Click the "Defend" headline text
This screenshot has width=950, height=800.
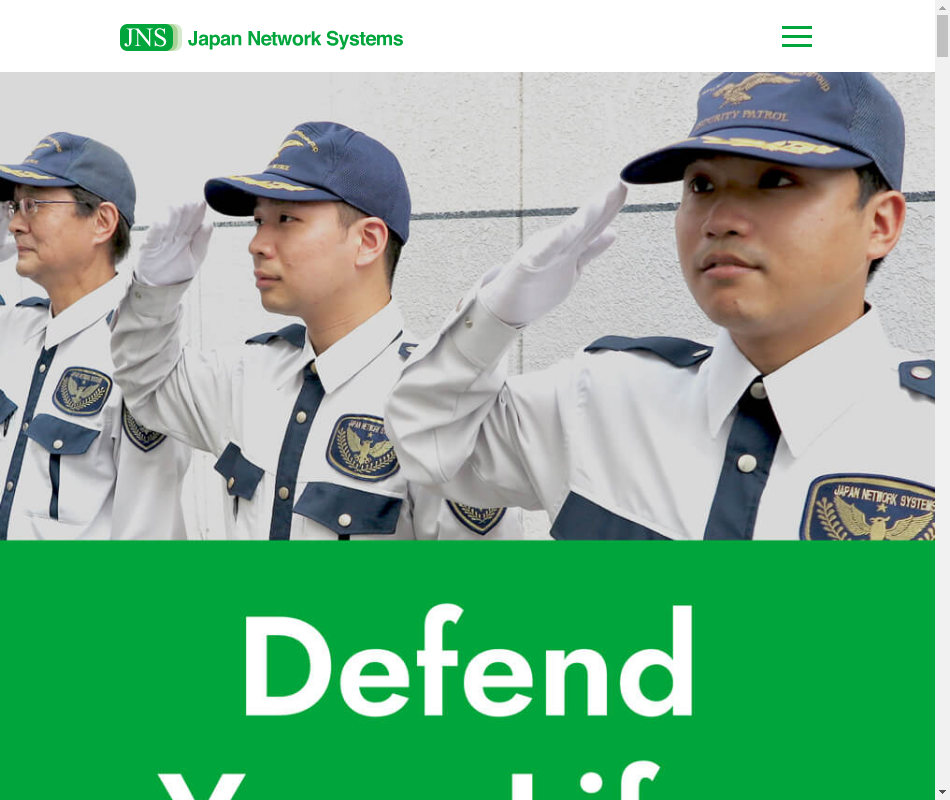pos(468,662)
